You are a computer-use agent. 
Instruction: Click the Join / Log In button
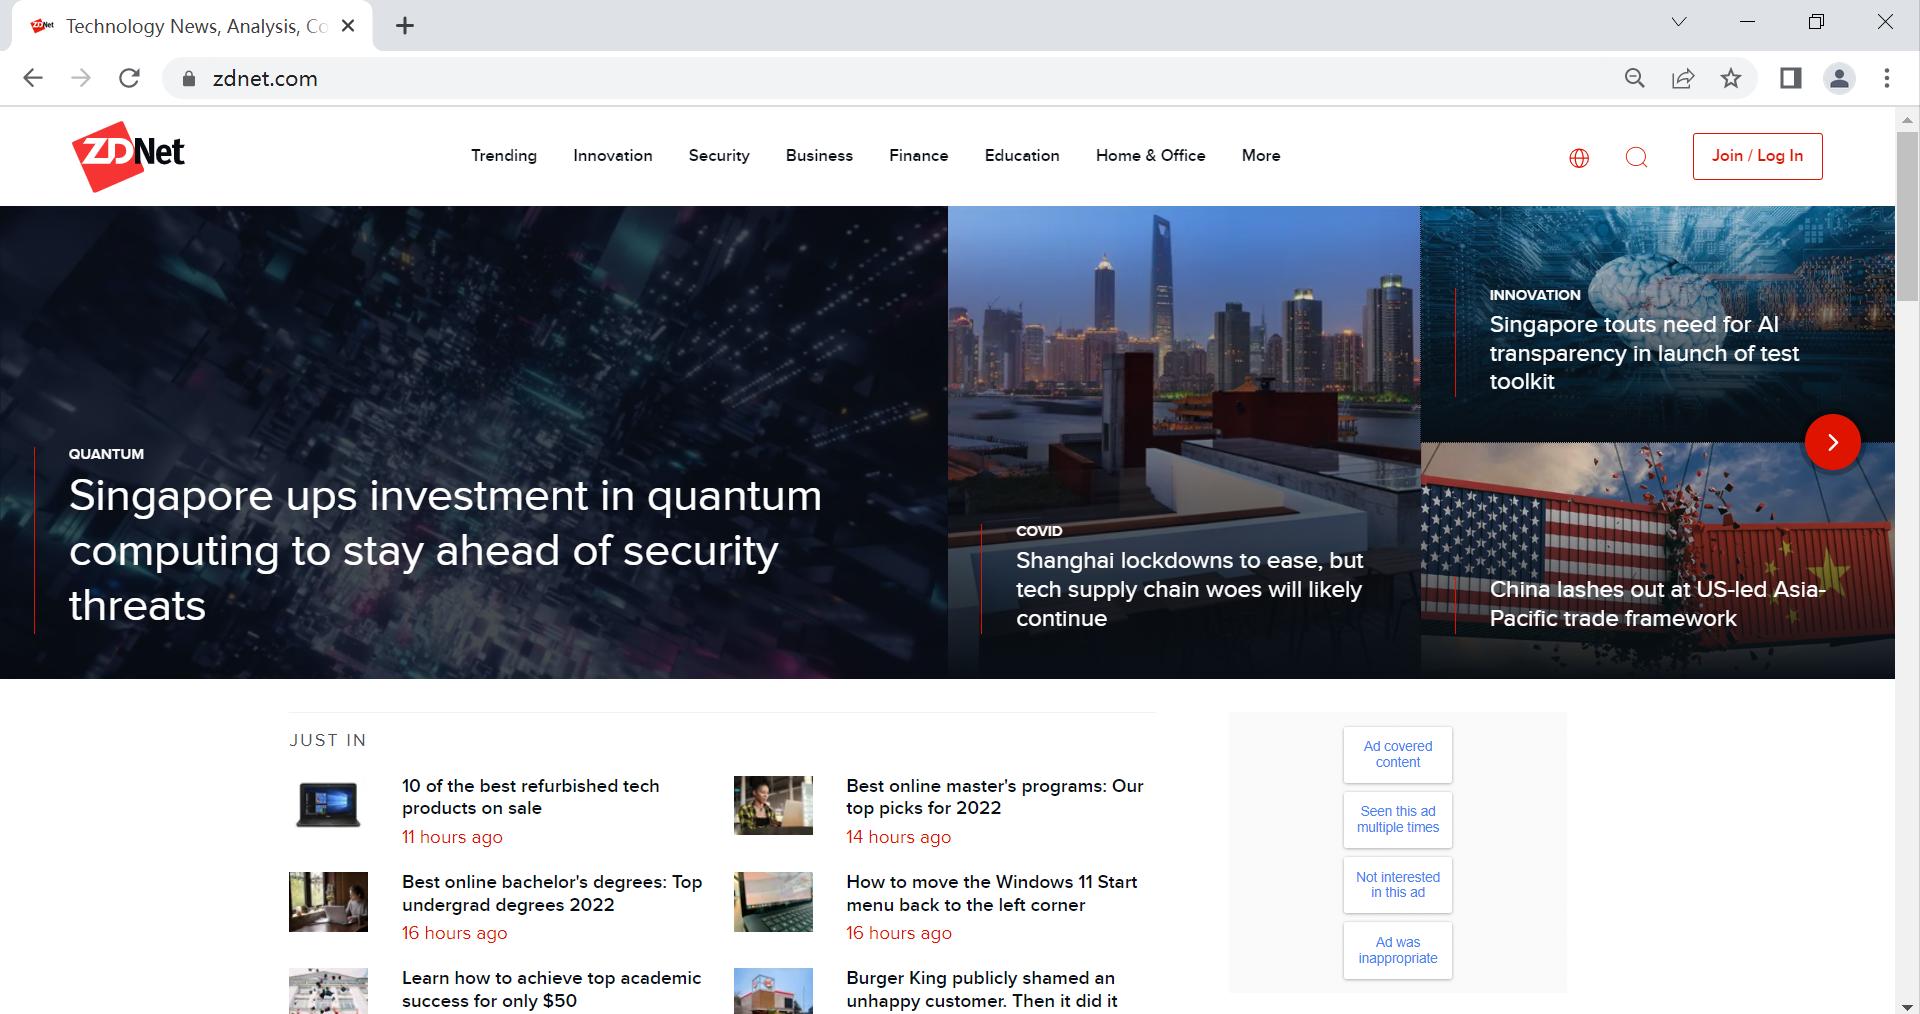click(1757, 156)
